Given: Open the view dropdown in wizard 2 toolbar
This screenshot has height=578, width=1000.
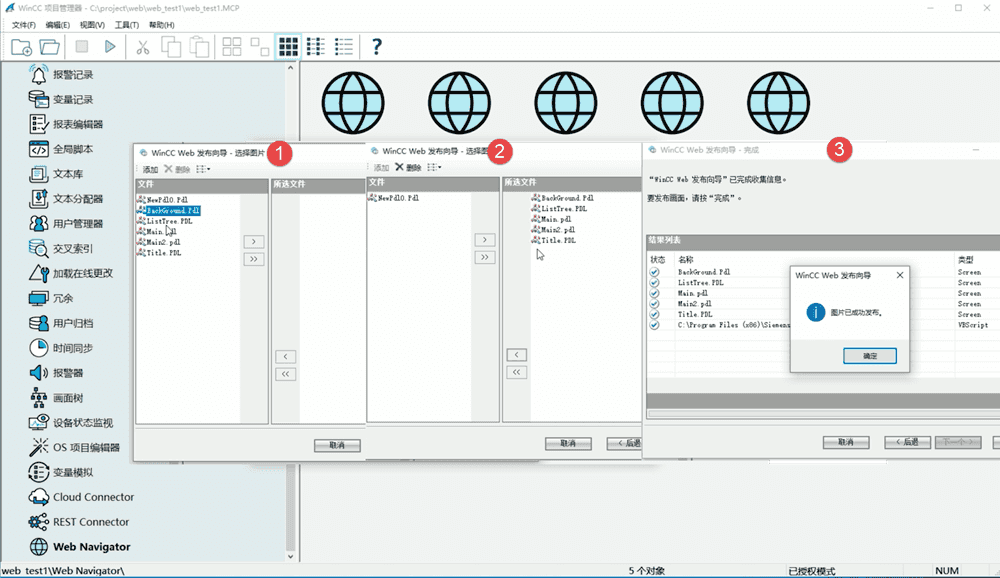Looking at the screenshot, I should [434, 168].
